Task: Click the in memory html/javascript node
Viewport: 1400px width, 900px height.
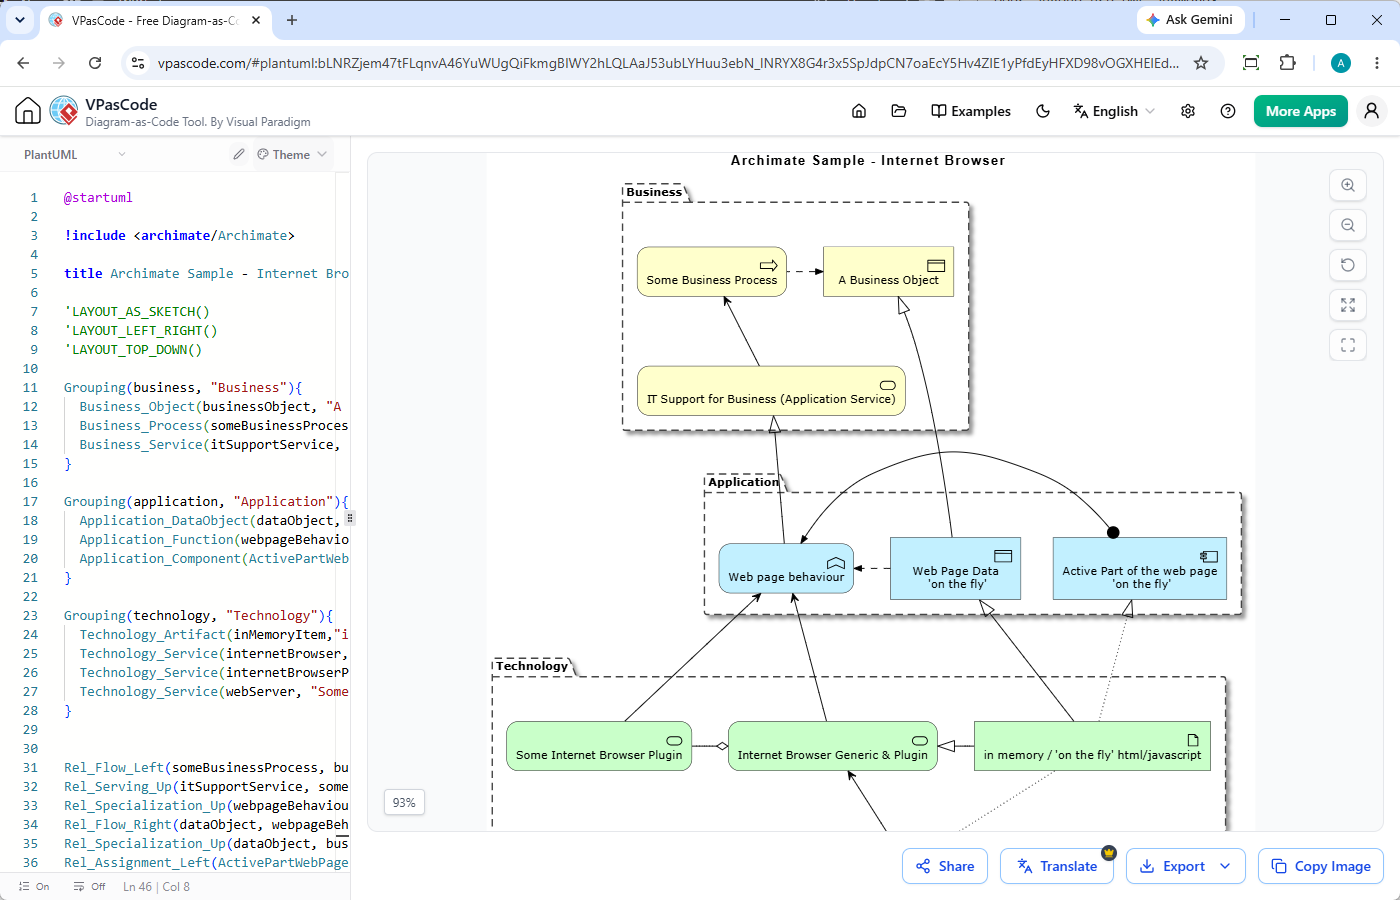Action: (x=1092, y=746)
